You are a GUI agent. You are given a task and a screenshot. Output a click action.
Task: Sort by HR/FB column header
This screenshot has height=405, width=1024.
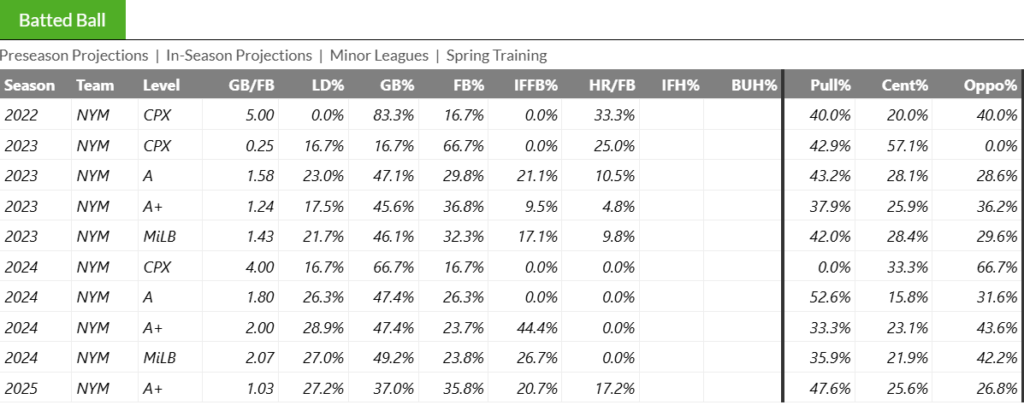(611, 85)
